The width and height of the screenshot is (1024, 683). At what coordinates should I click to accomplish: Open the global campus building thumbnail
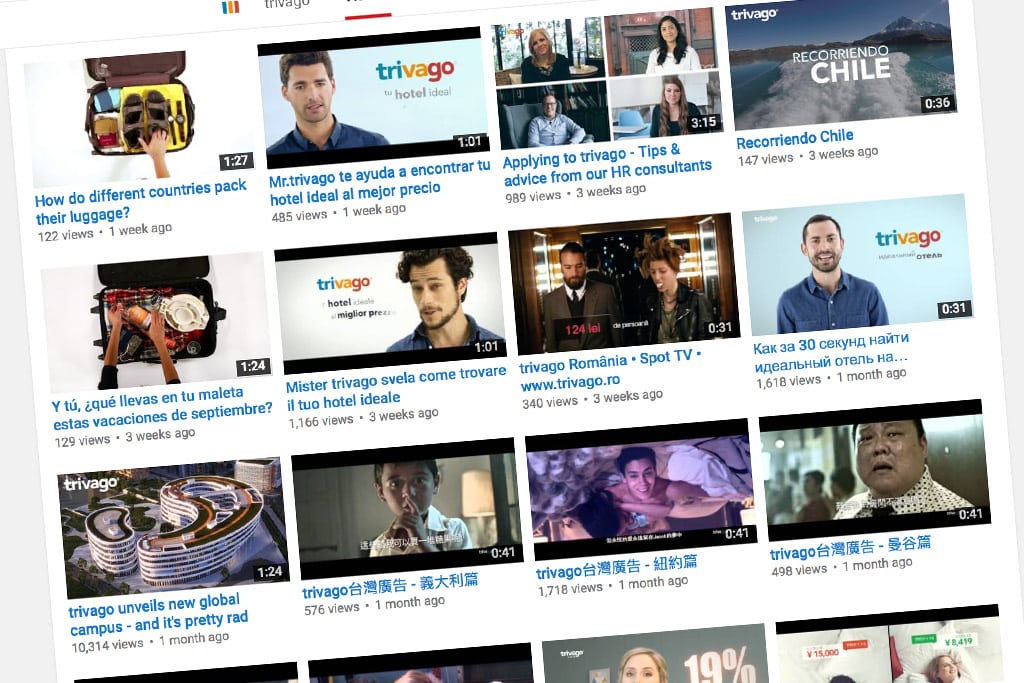[x=173, y=527]
